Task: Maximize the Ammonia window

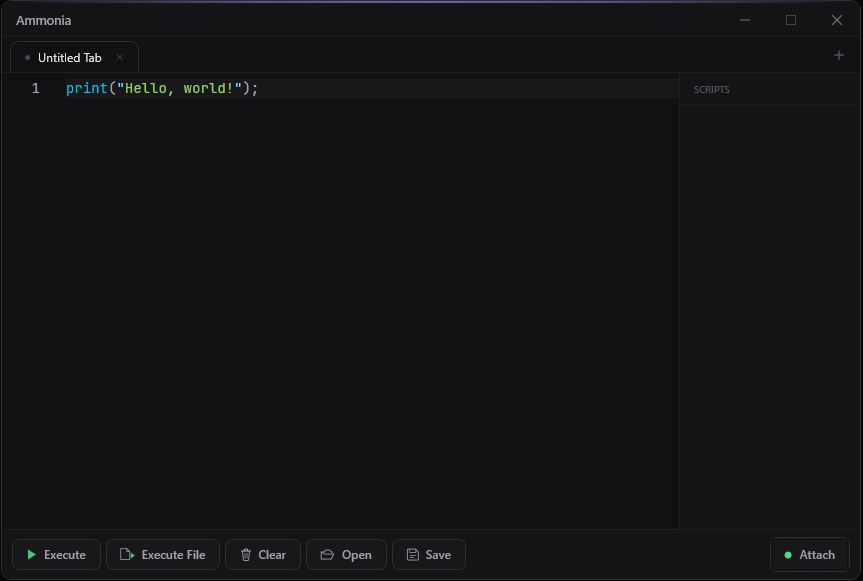Action: coord(791,20)
